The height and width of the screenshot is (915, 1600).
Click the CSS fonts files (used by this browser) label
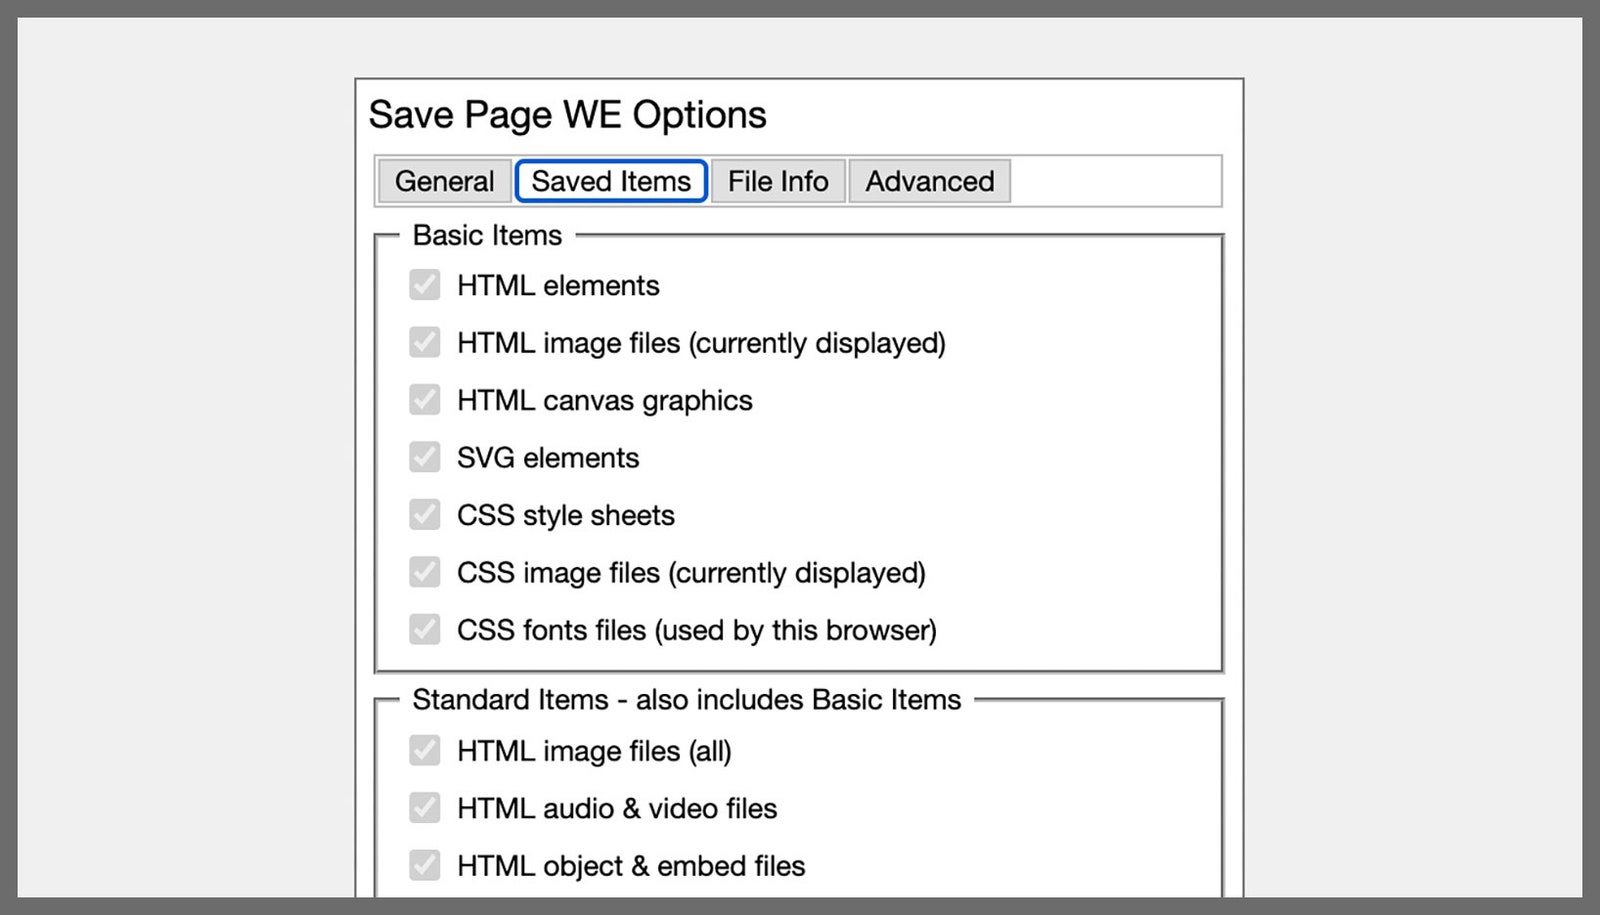(x=697, y=631)
